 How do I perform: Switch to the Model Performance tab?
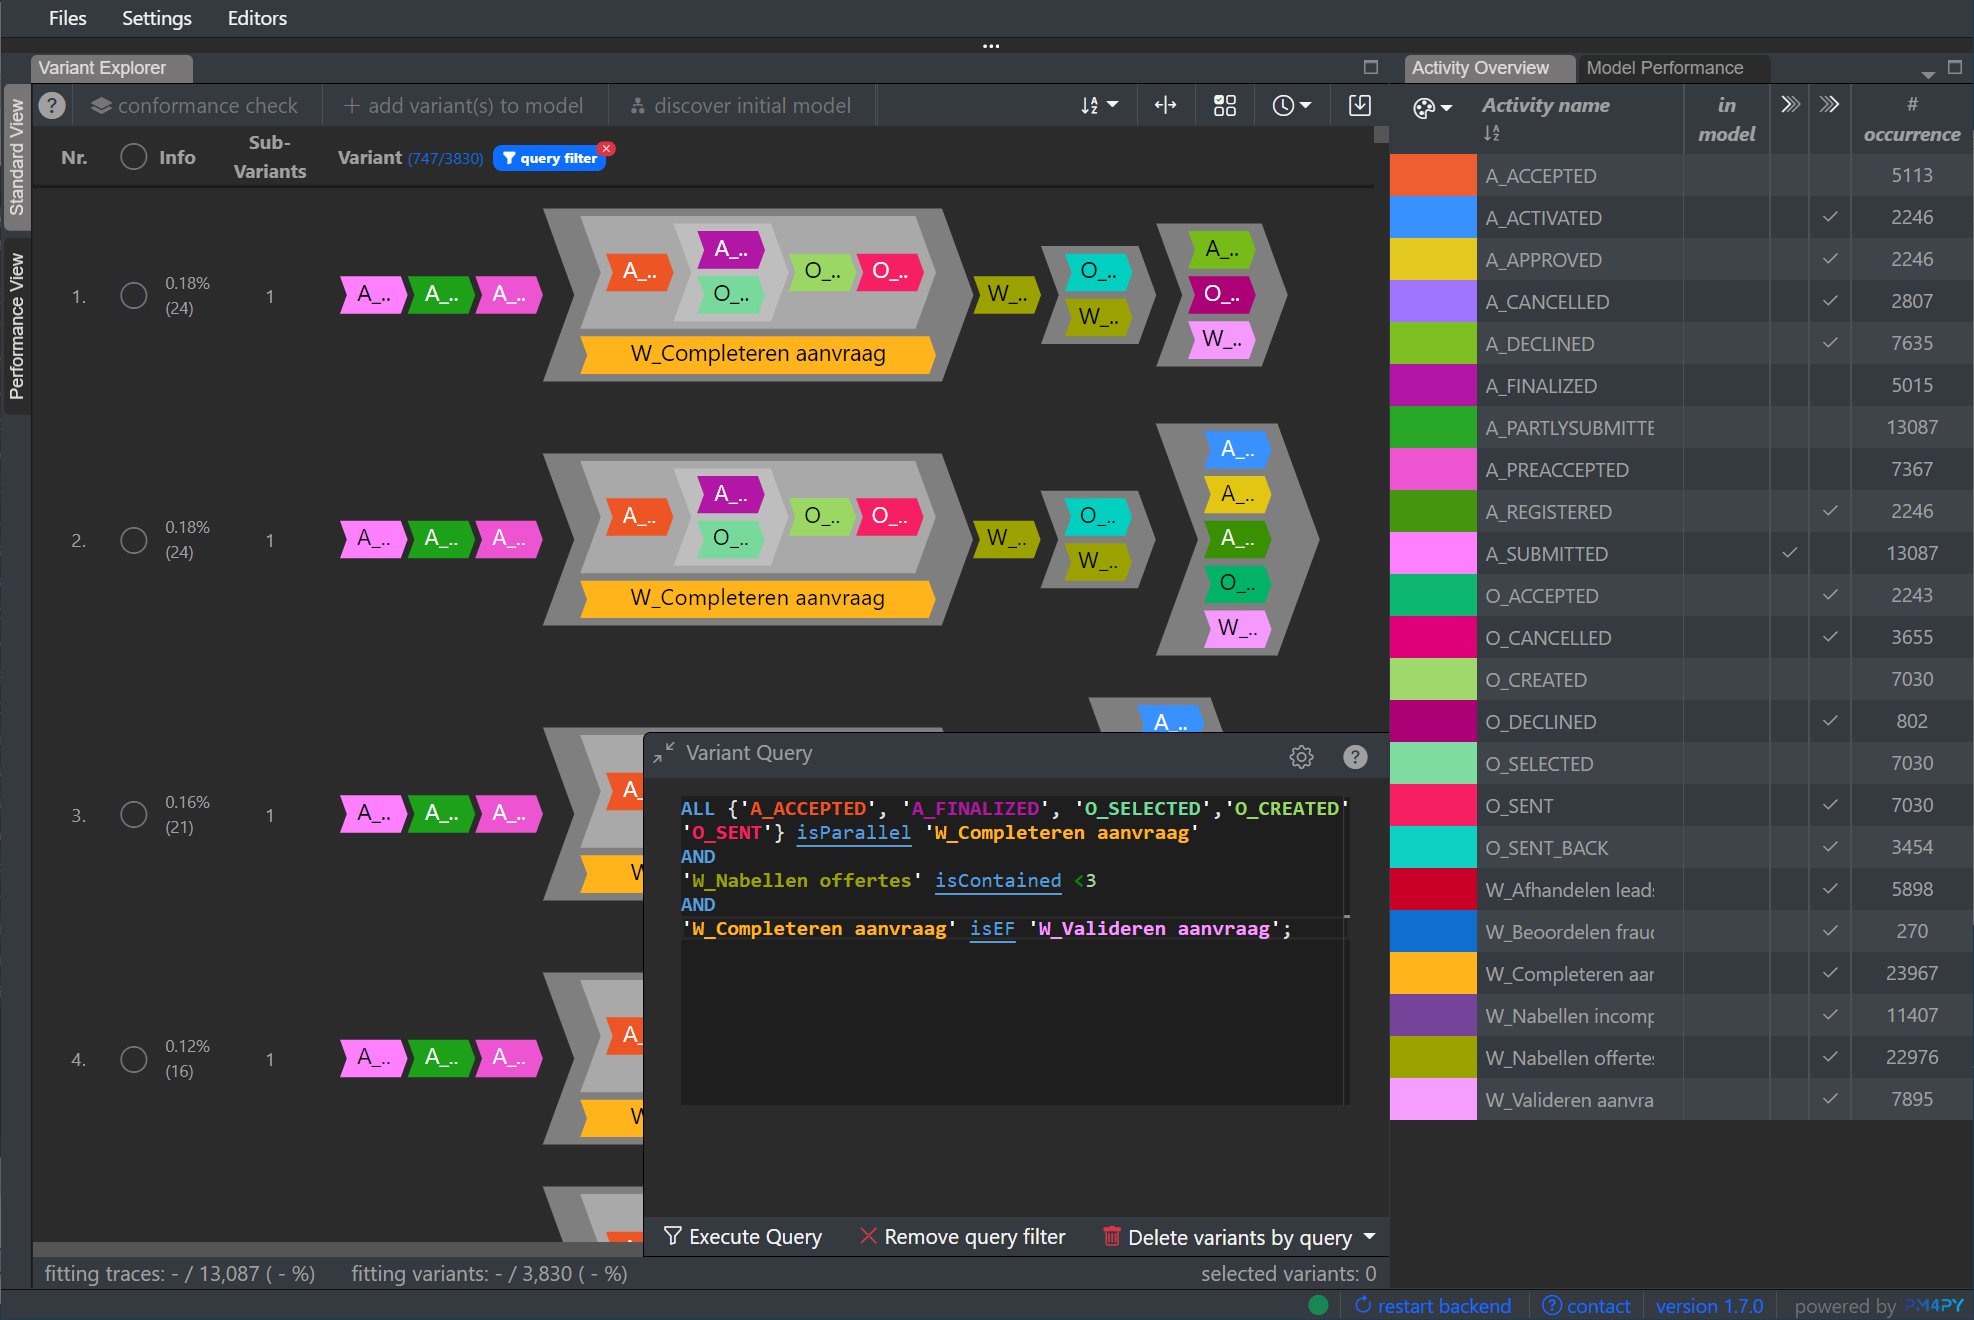1665,67
